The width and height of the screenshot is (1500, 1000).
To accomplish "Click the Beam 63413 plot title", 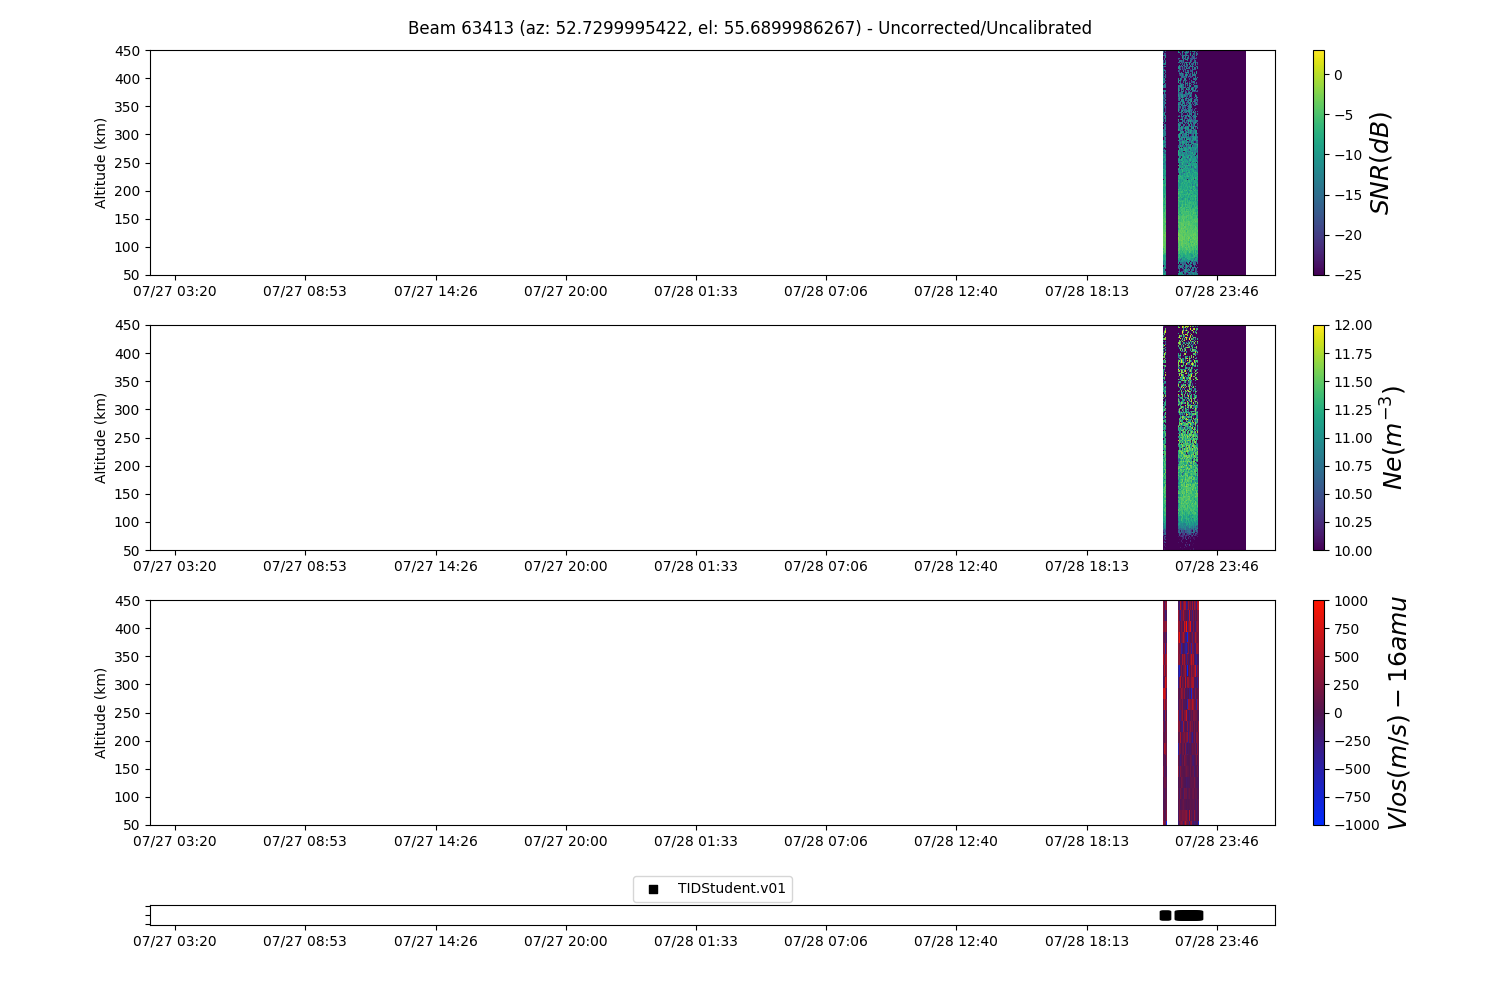I will 749,28.
